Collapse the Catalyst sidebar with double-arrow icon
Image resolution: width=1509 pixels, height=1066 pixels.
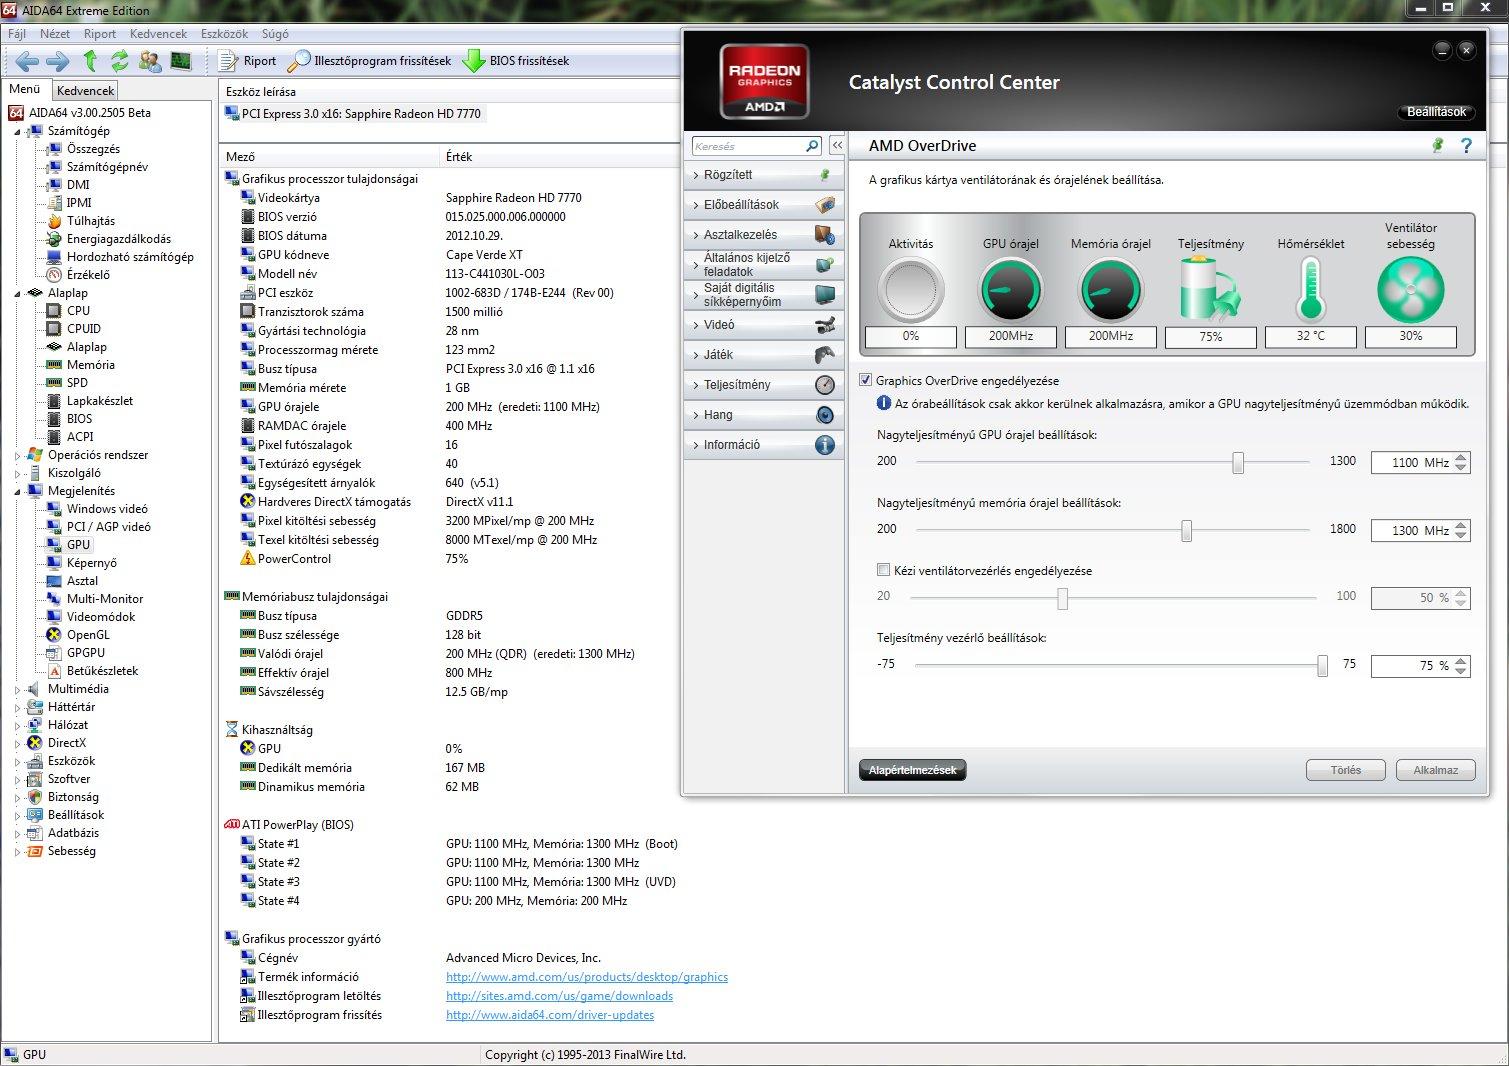pyautogui.click(x=837, y=146)
